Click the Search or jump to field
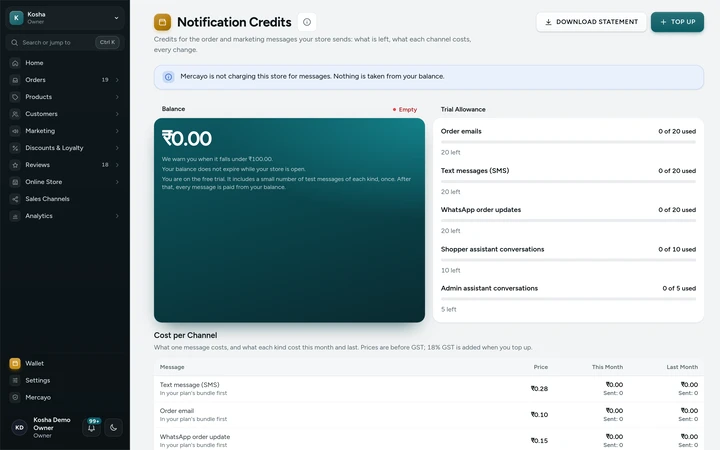The height and width of the screenshot is (450, 720). (x=65, y=42)
